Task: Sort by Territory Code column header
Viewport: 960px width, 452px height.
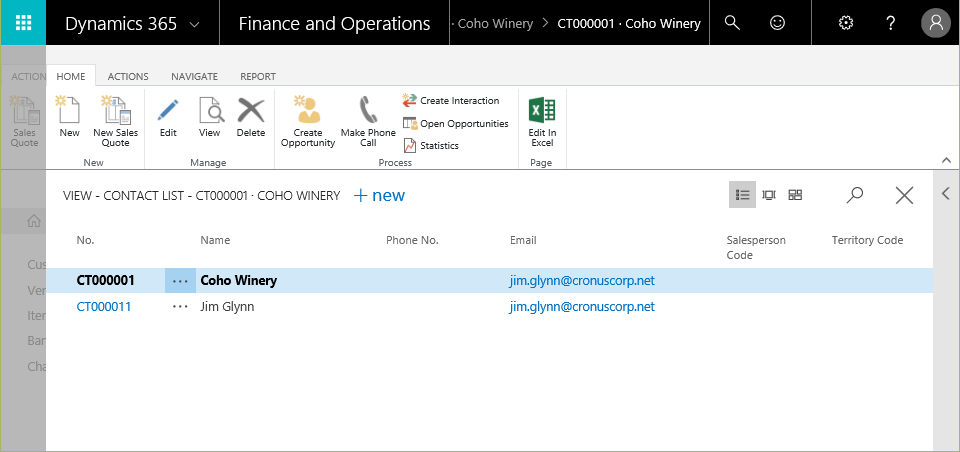Action: [867, 240]
